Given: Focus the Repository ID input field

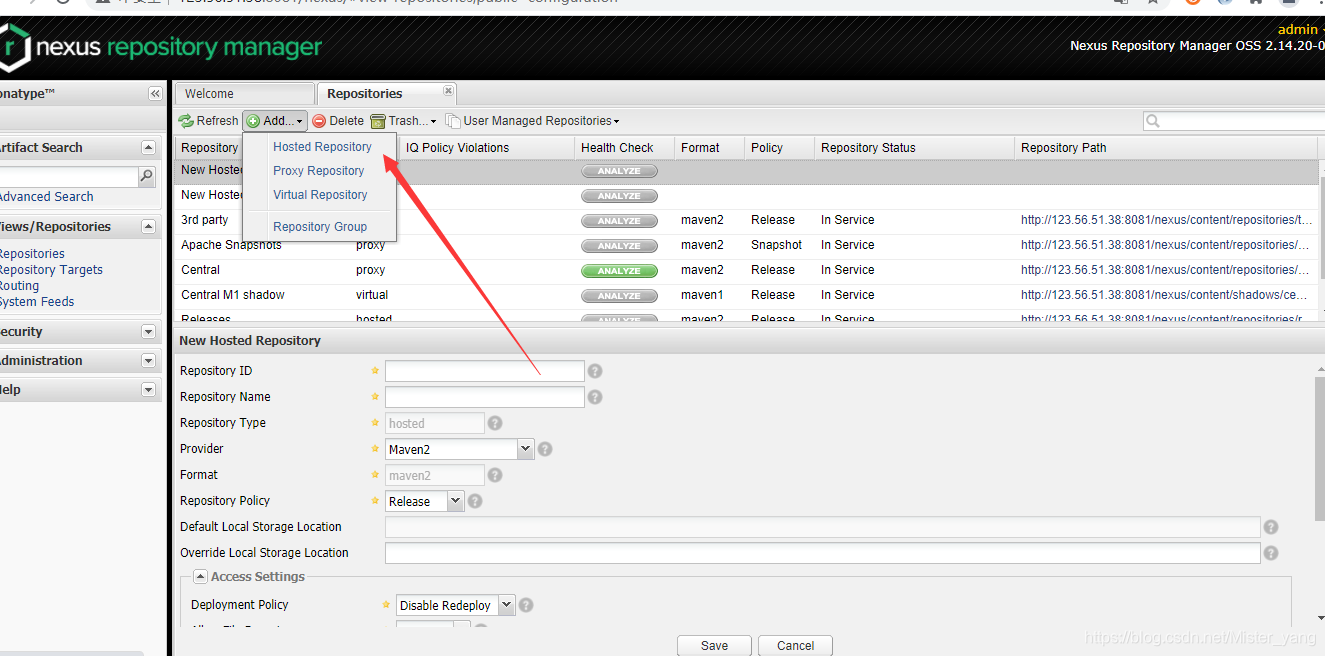Looking at the screenshot, I should (x=484, y=371).
